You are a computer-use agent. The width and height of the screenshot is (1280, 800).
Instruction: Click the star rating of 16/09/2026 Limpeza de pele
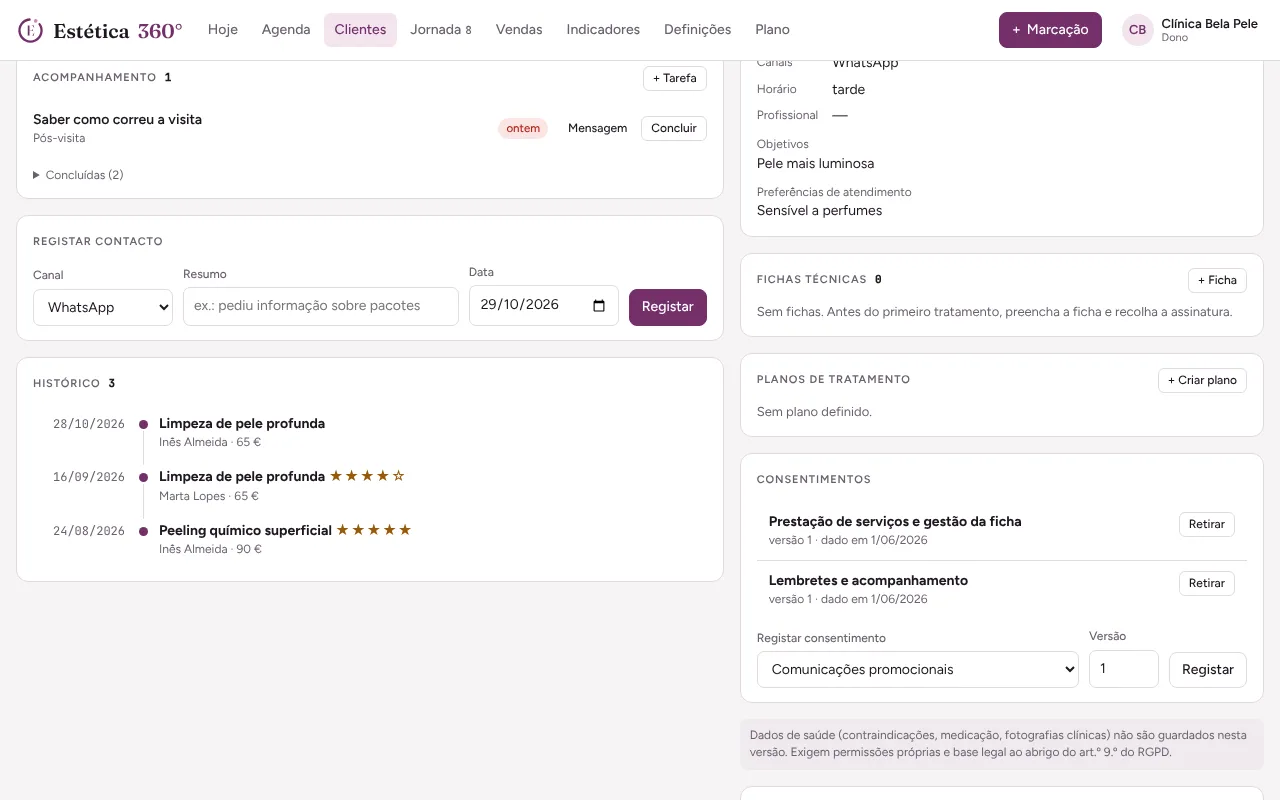click(x=367, y=476)
